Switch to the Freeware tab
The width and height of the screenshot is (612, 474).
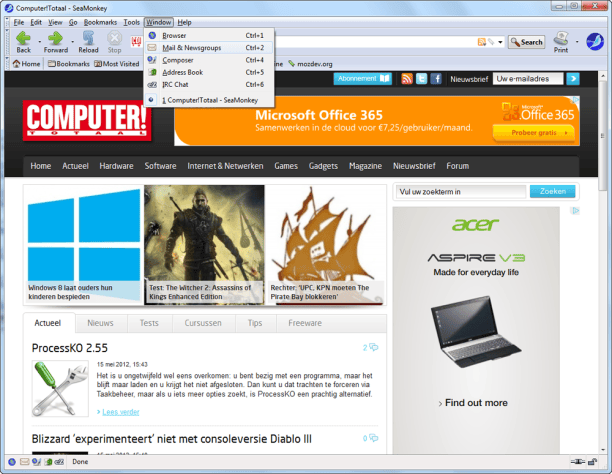point(305,323)
